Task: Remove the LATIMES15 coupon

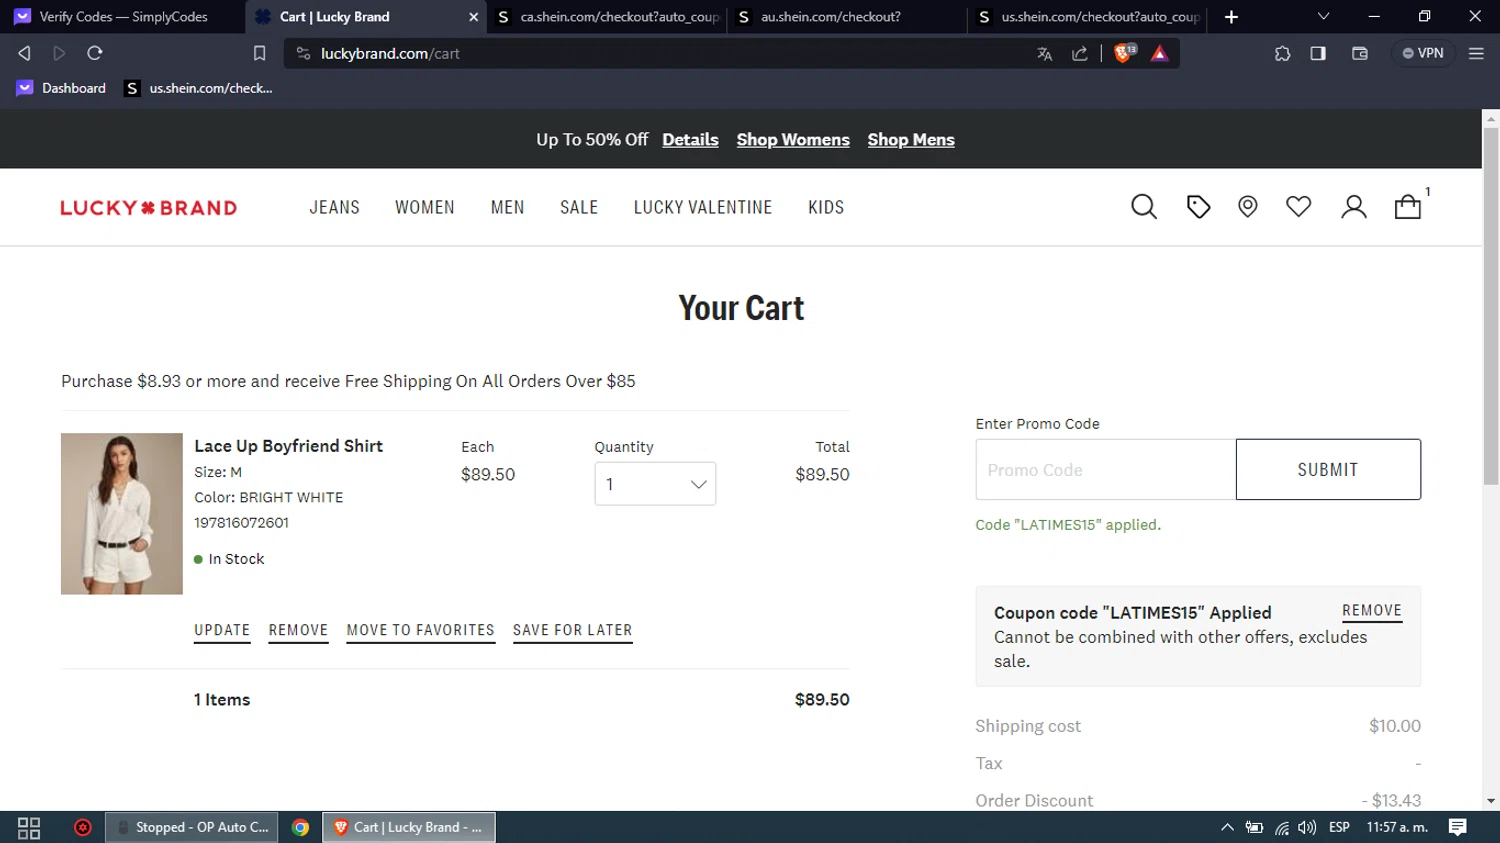Action: coord(1372,611)
